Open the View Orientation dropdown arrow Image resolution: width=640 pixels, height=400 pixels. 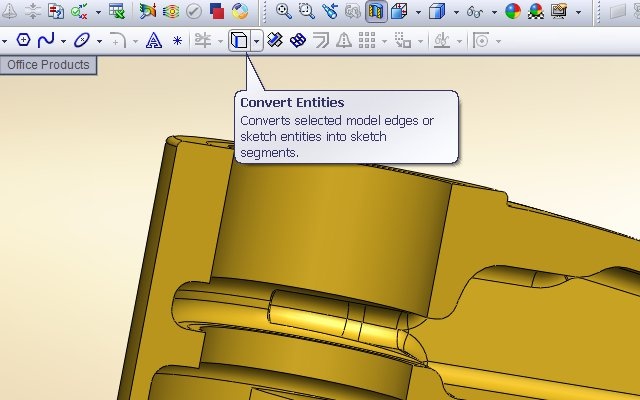pos(418,12)
